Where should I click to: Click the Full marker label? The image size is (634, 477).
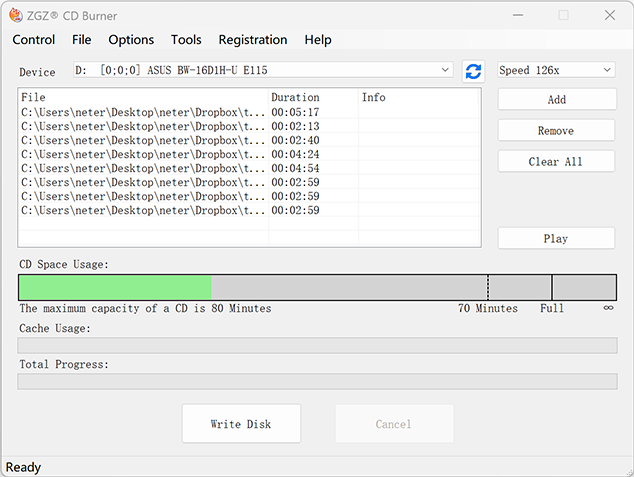[552, 308]
